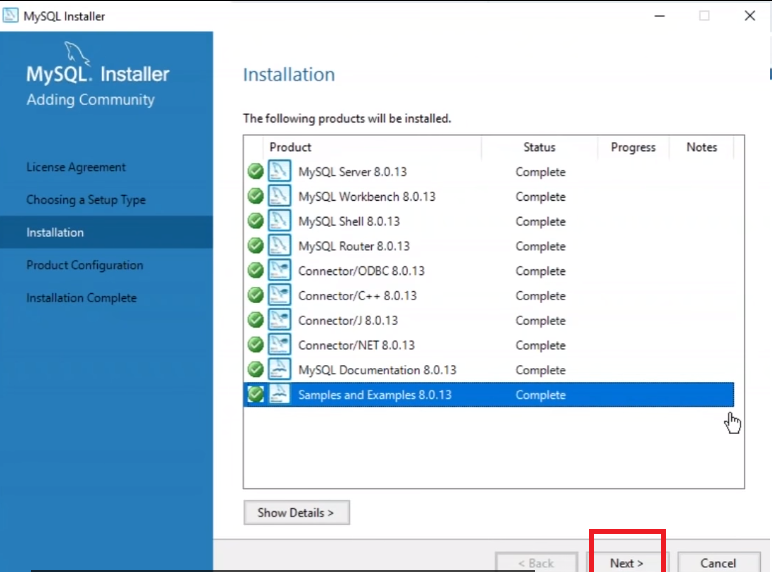Select the Installation Complete step in sidebar
The width and height of the screenshot is (772, 572).
(x=81, y=298)
